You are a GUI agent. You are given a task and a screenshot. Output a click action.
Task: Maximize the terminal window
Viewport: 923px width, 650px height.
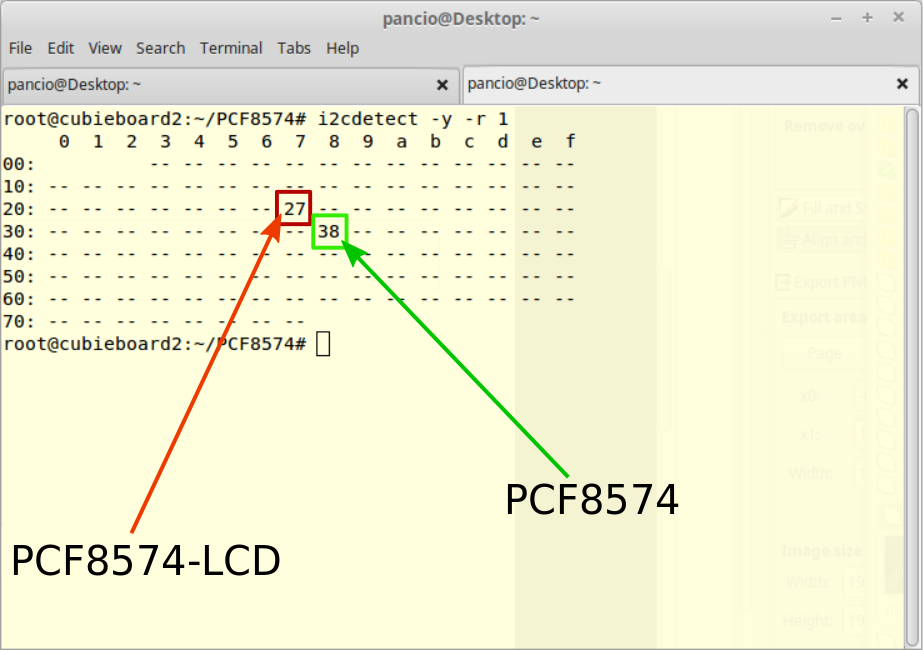868,18
